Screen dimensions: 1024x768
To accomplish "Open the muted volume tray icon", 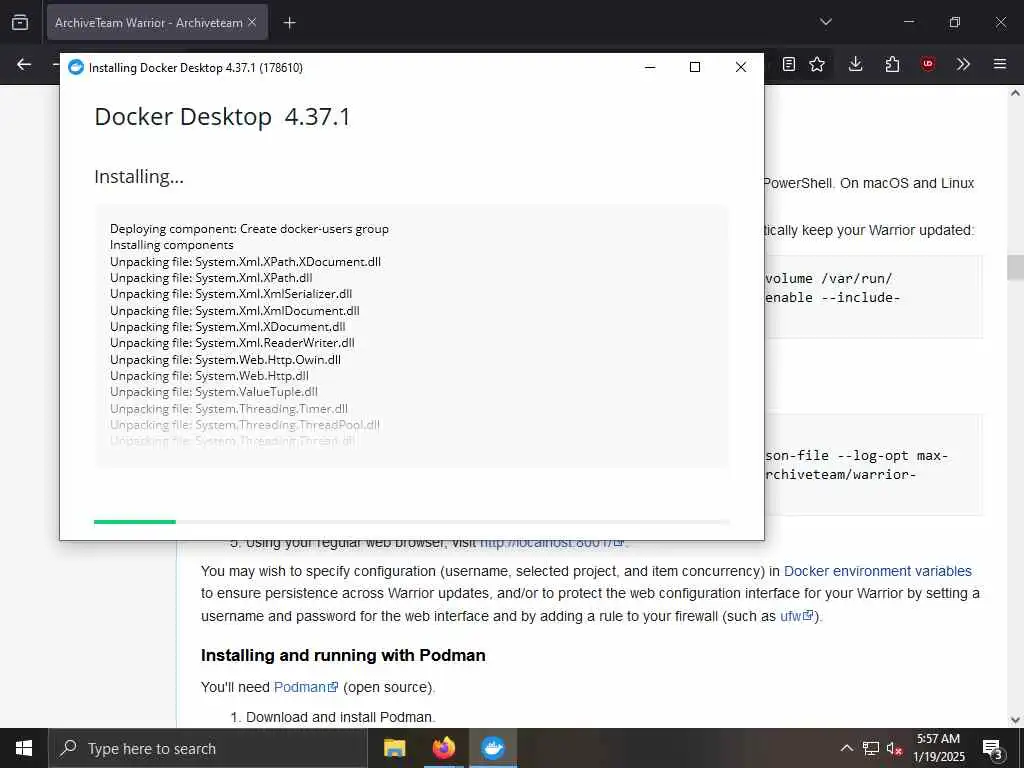I will [x=894, y=748].
